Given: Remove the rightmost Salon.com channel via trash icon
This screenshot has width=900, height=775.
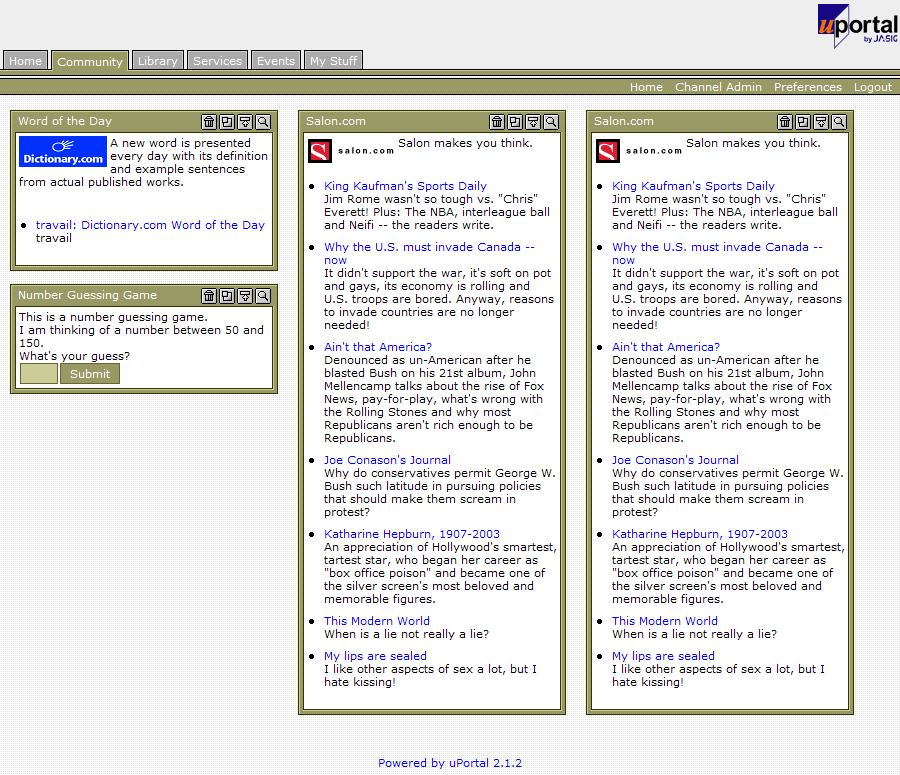Looking at the screenshot, I should tap(785, 122).
